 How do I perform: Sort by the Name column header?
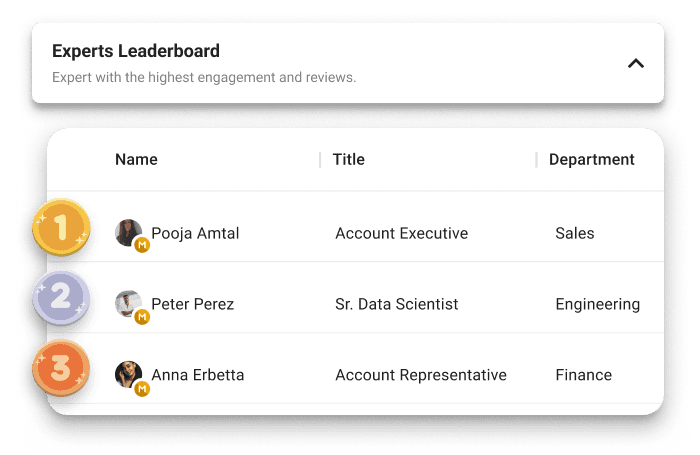point(136,159)
